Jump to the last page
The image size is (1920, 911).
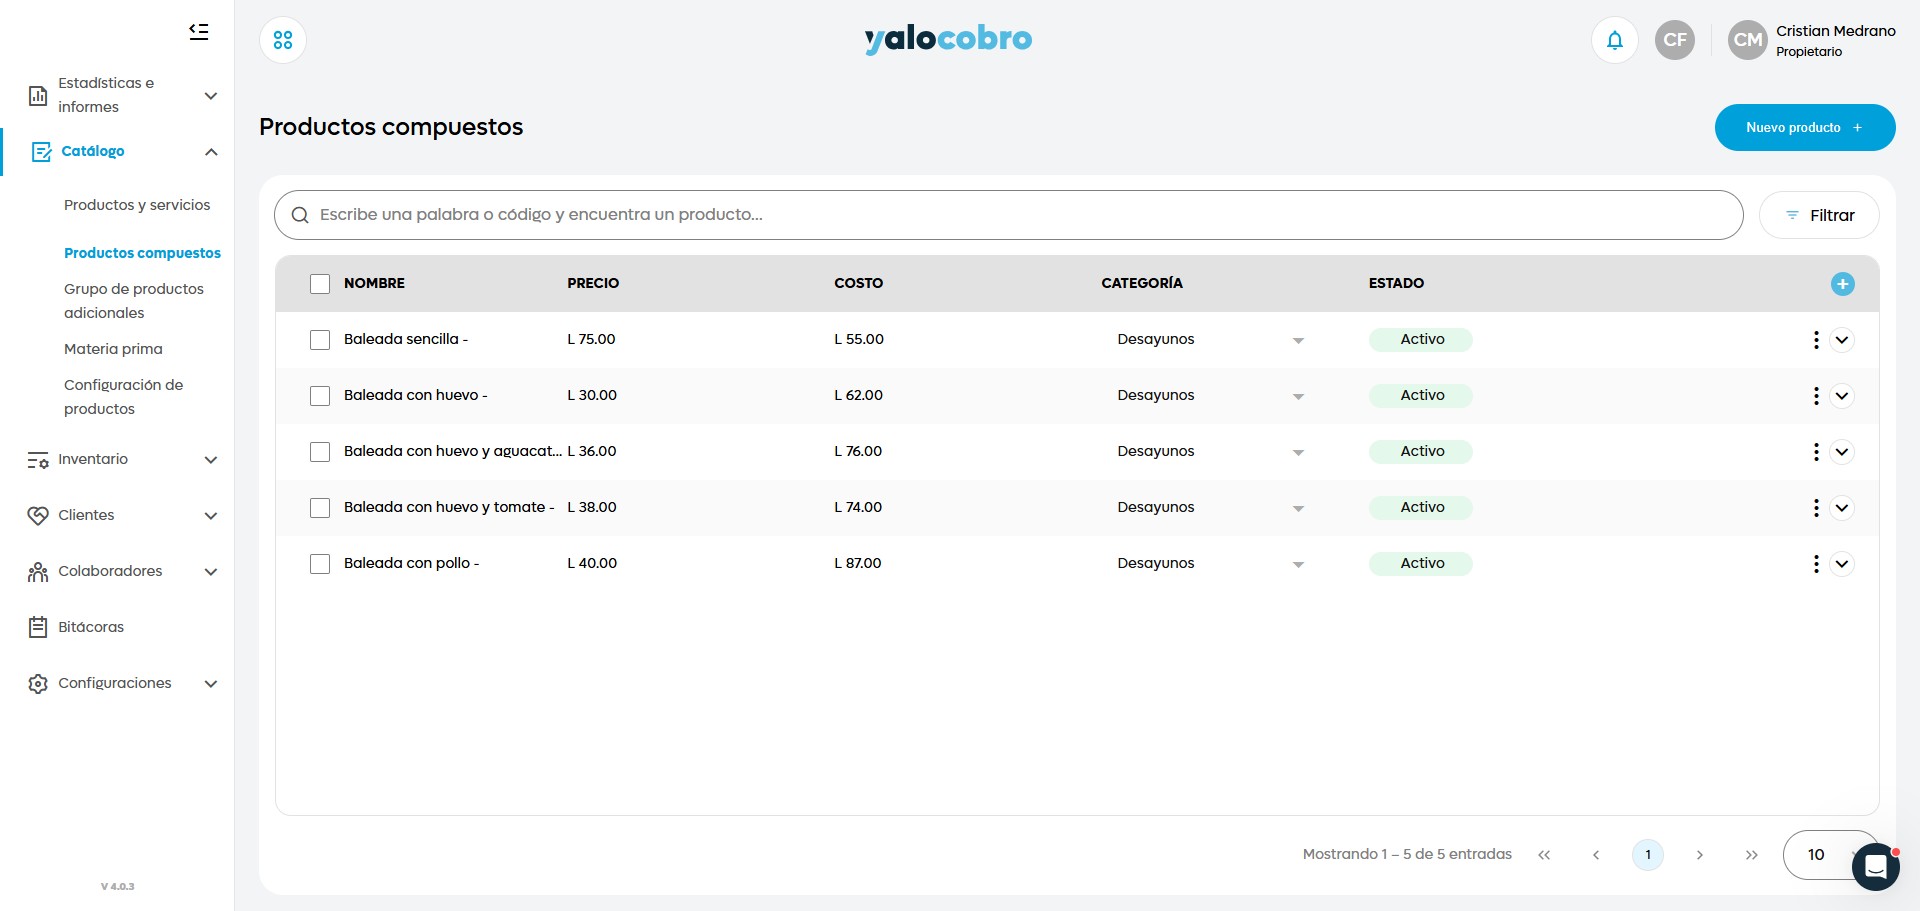click(x=1752, y=855)
